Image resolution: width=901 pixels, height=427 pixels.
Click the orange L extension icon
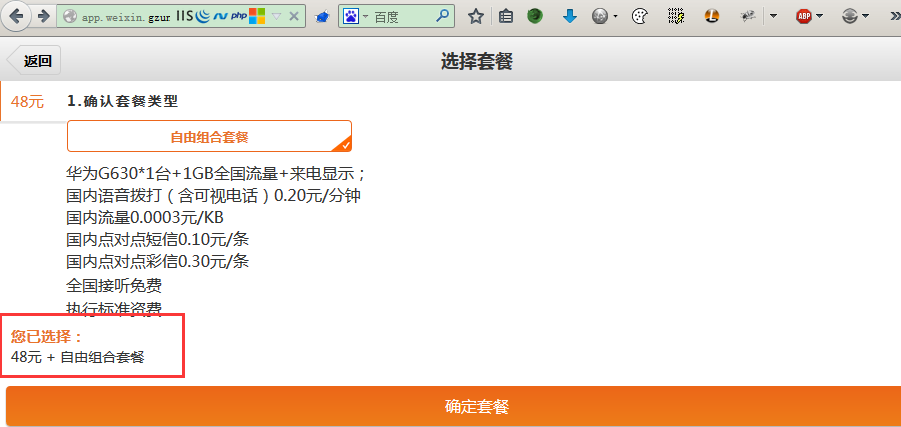(712, 17)
